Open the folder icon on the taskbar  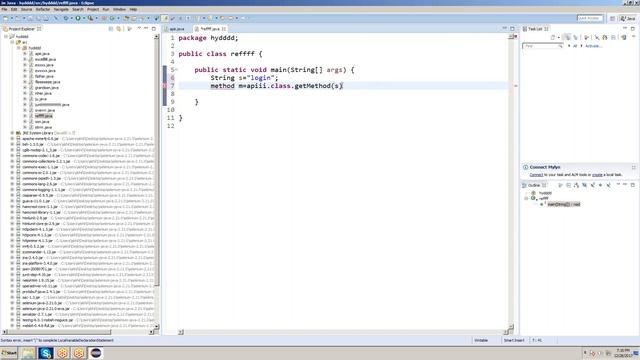click(28, 353)
